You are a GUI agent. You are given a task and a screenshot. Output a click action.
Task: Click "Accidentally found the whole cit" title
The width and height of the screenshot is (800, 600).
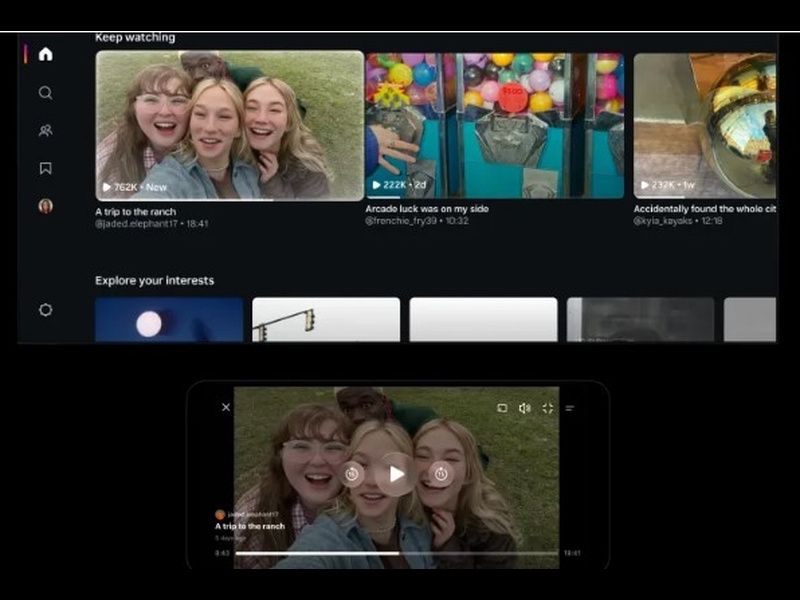tap(705, 209)
